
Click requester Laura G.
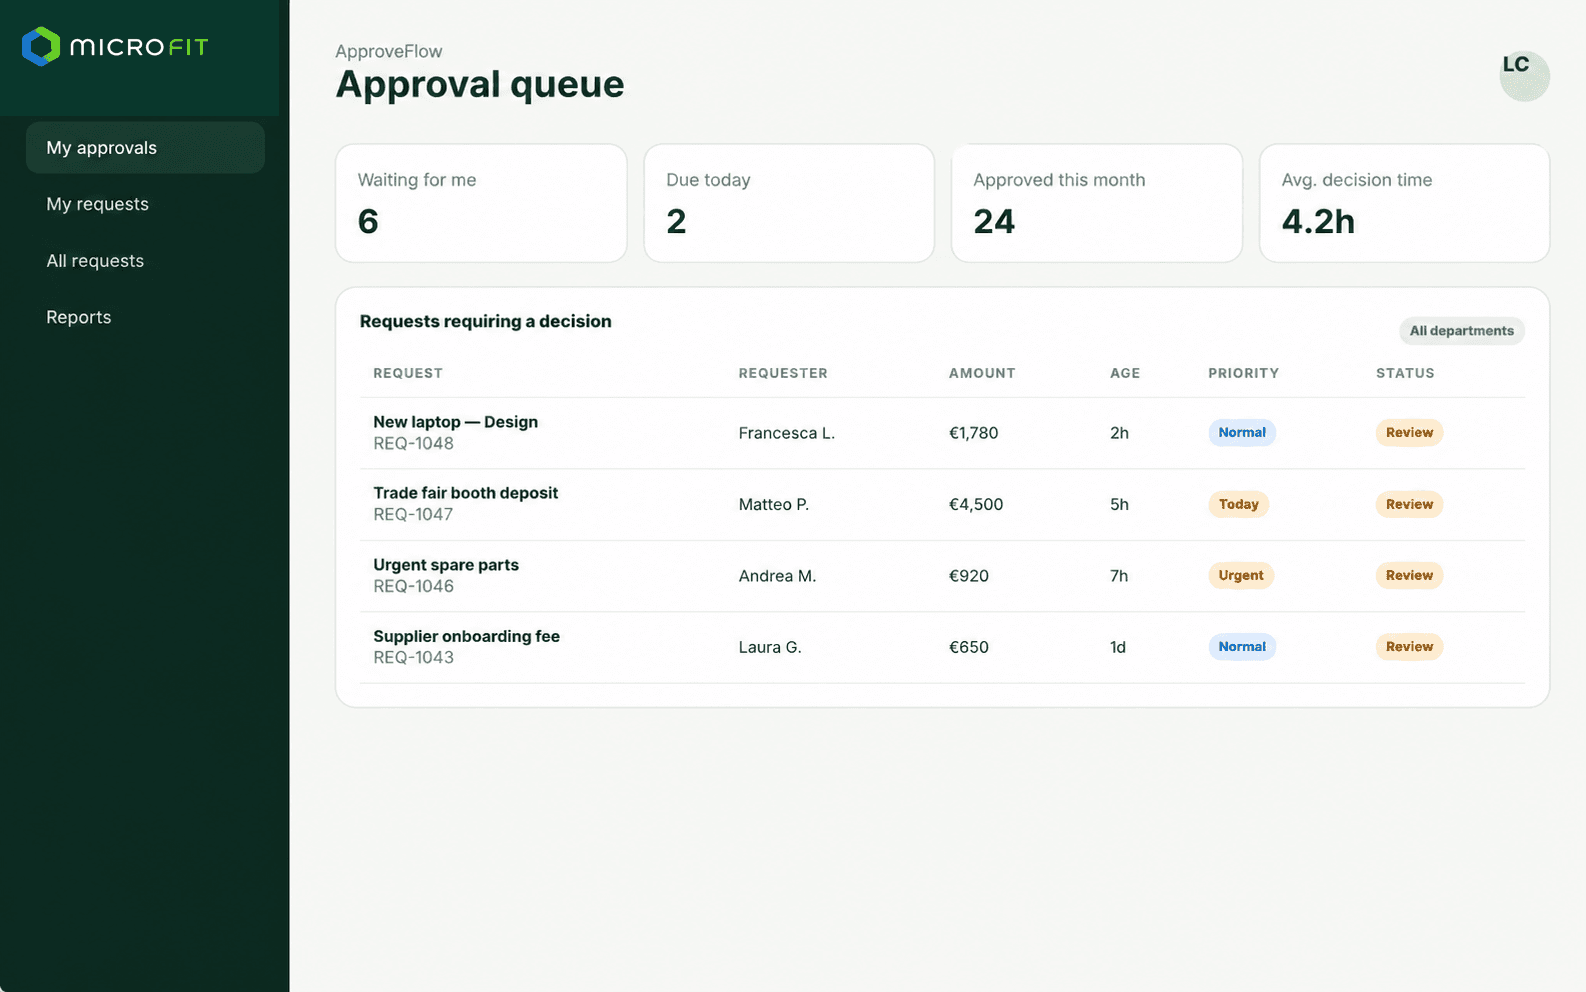click(x=770, y=647)
